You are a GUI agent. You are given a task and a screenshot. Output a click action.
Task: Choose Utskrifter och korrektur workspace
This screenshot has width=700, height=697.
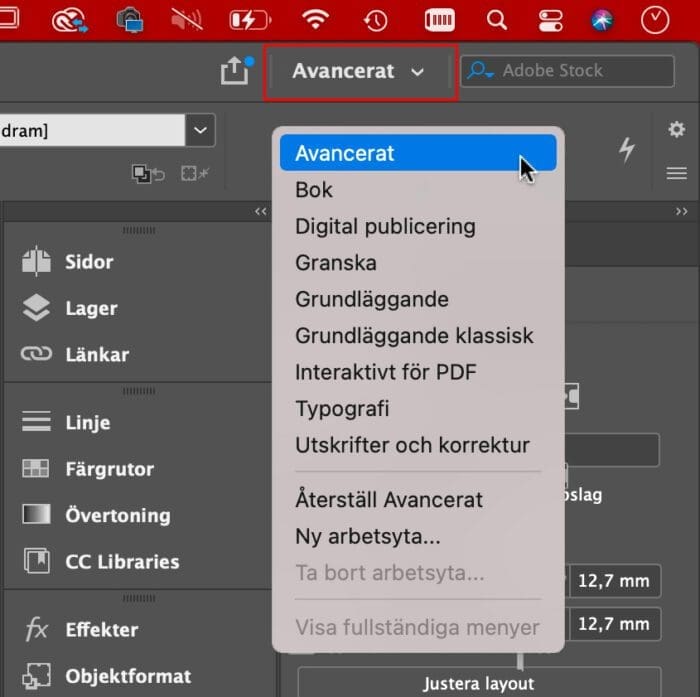(x=418, y=445)
